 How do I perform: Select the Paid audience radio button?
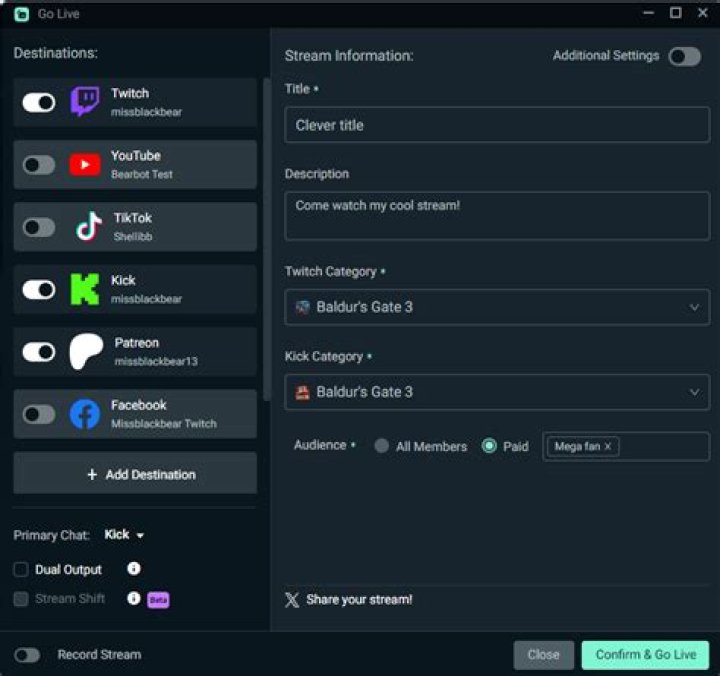(489, 445)
